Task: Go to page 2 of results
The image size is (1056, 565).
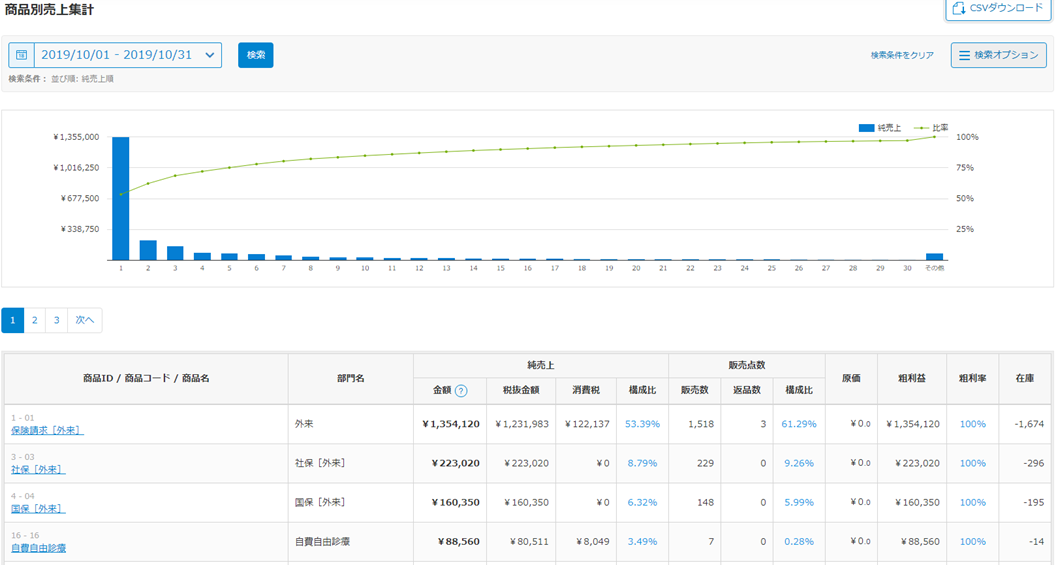Action: 35,320
